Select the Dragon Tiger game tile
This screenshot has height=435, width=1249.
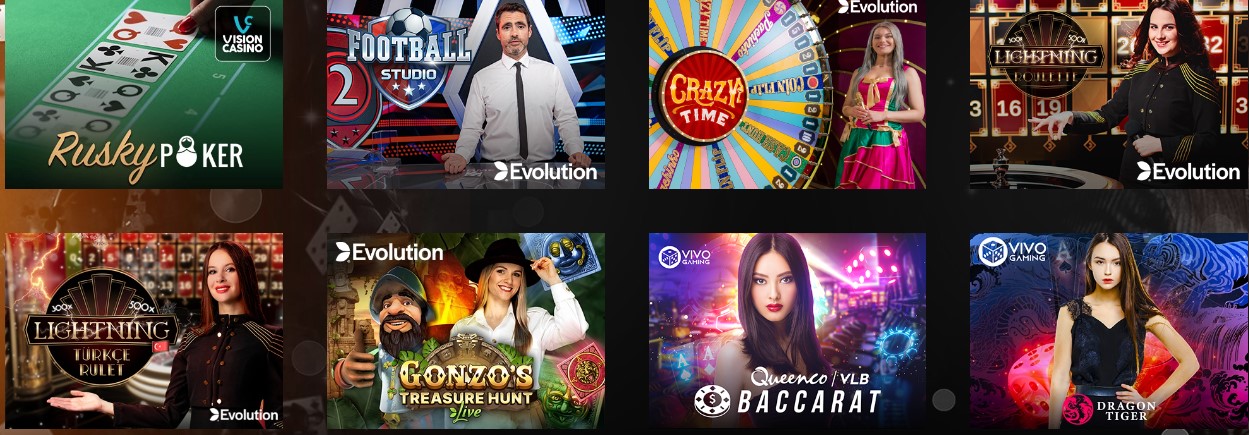[1109, 331]
